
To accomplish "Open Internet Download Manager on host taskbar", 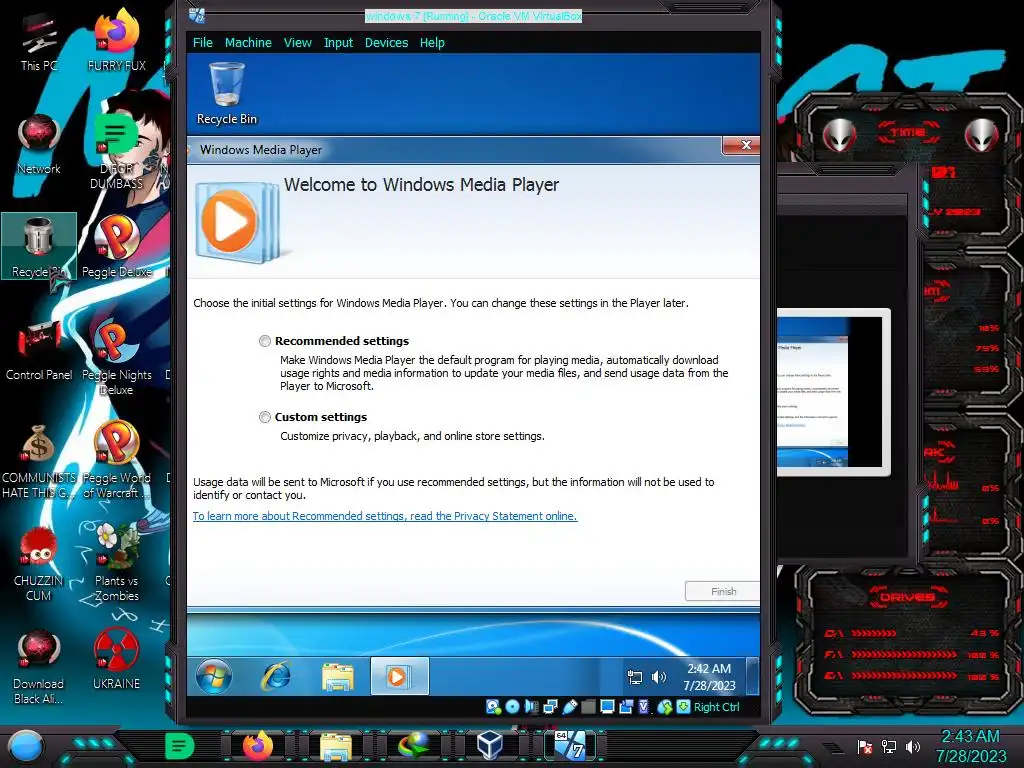I will [x=413, y=746].
